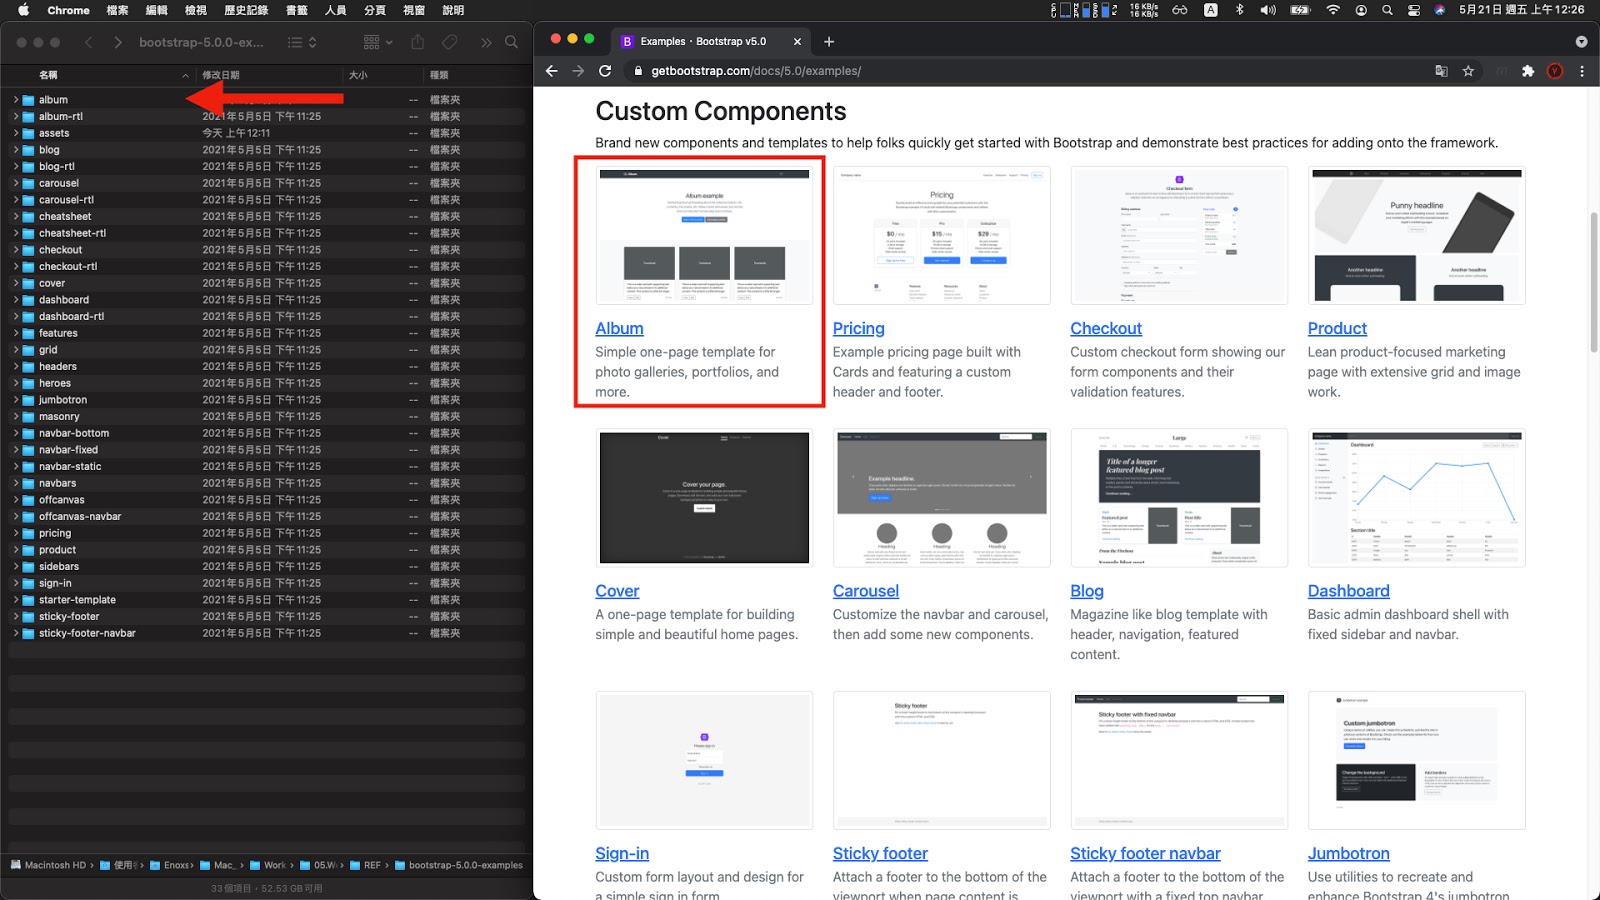1600x900 pixels.
Task: Open the Finder group-by dropdown
Action: point(378,42)
